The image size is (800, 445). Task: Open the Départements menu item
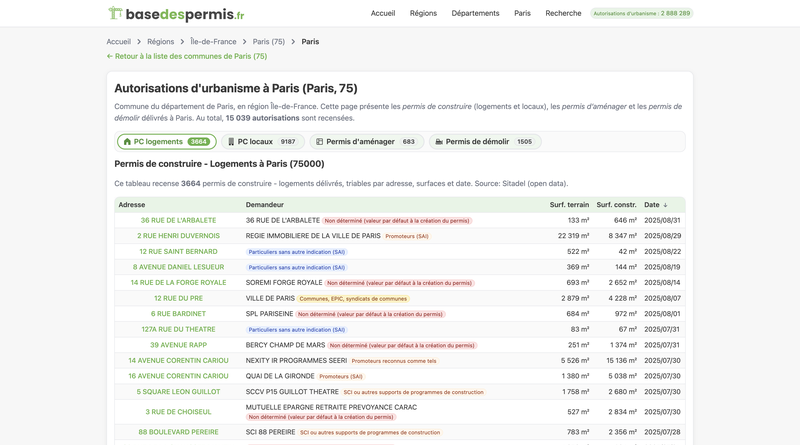475,14
